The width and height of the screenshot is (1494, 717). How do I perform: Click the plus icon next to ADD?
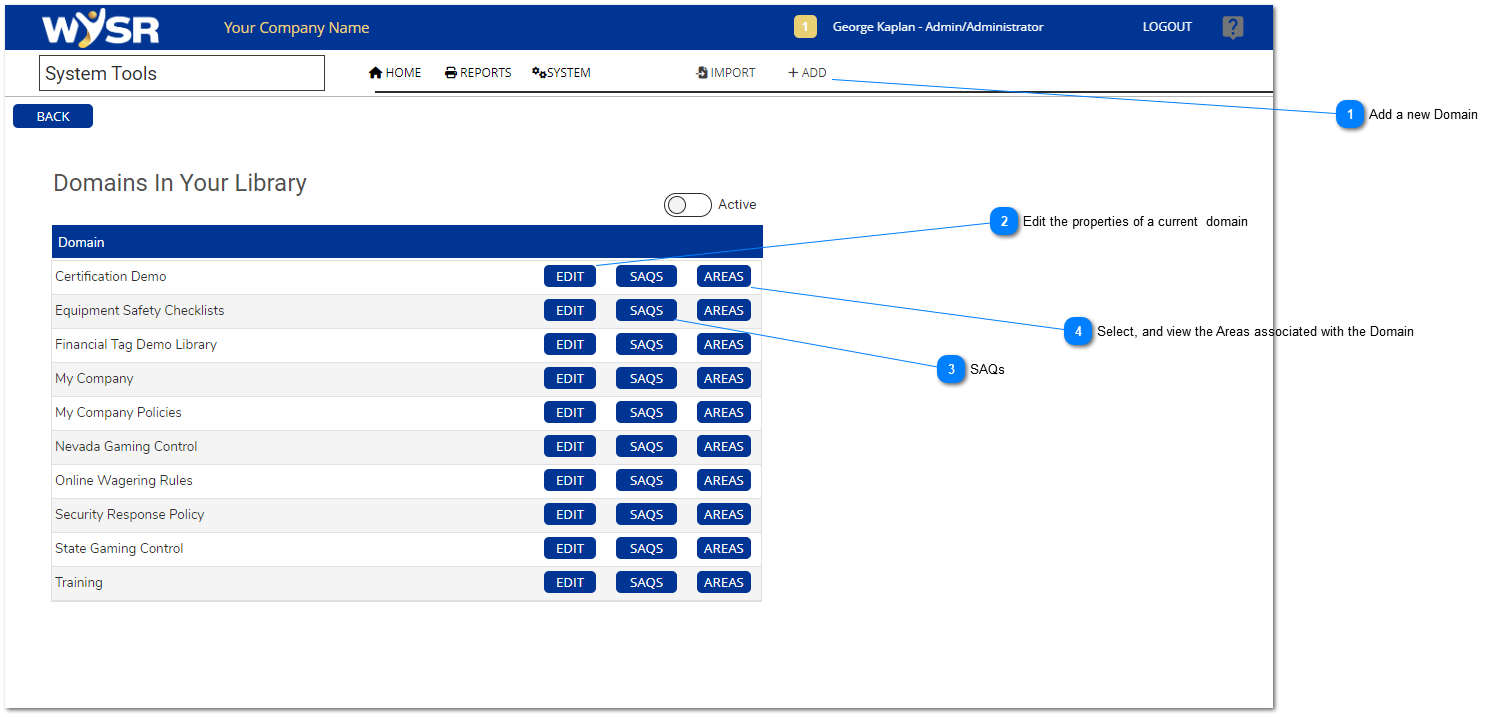(x=791, y=72)
